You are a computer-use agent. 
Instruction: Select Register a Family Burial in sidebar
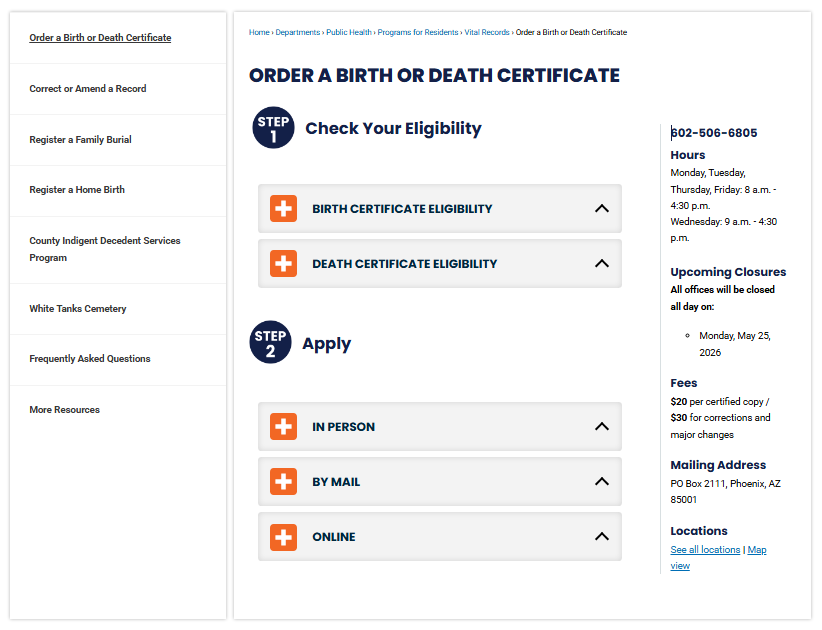(80, 140)
